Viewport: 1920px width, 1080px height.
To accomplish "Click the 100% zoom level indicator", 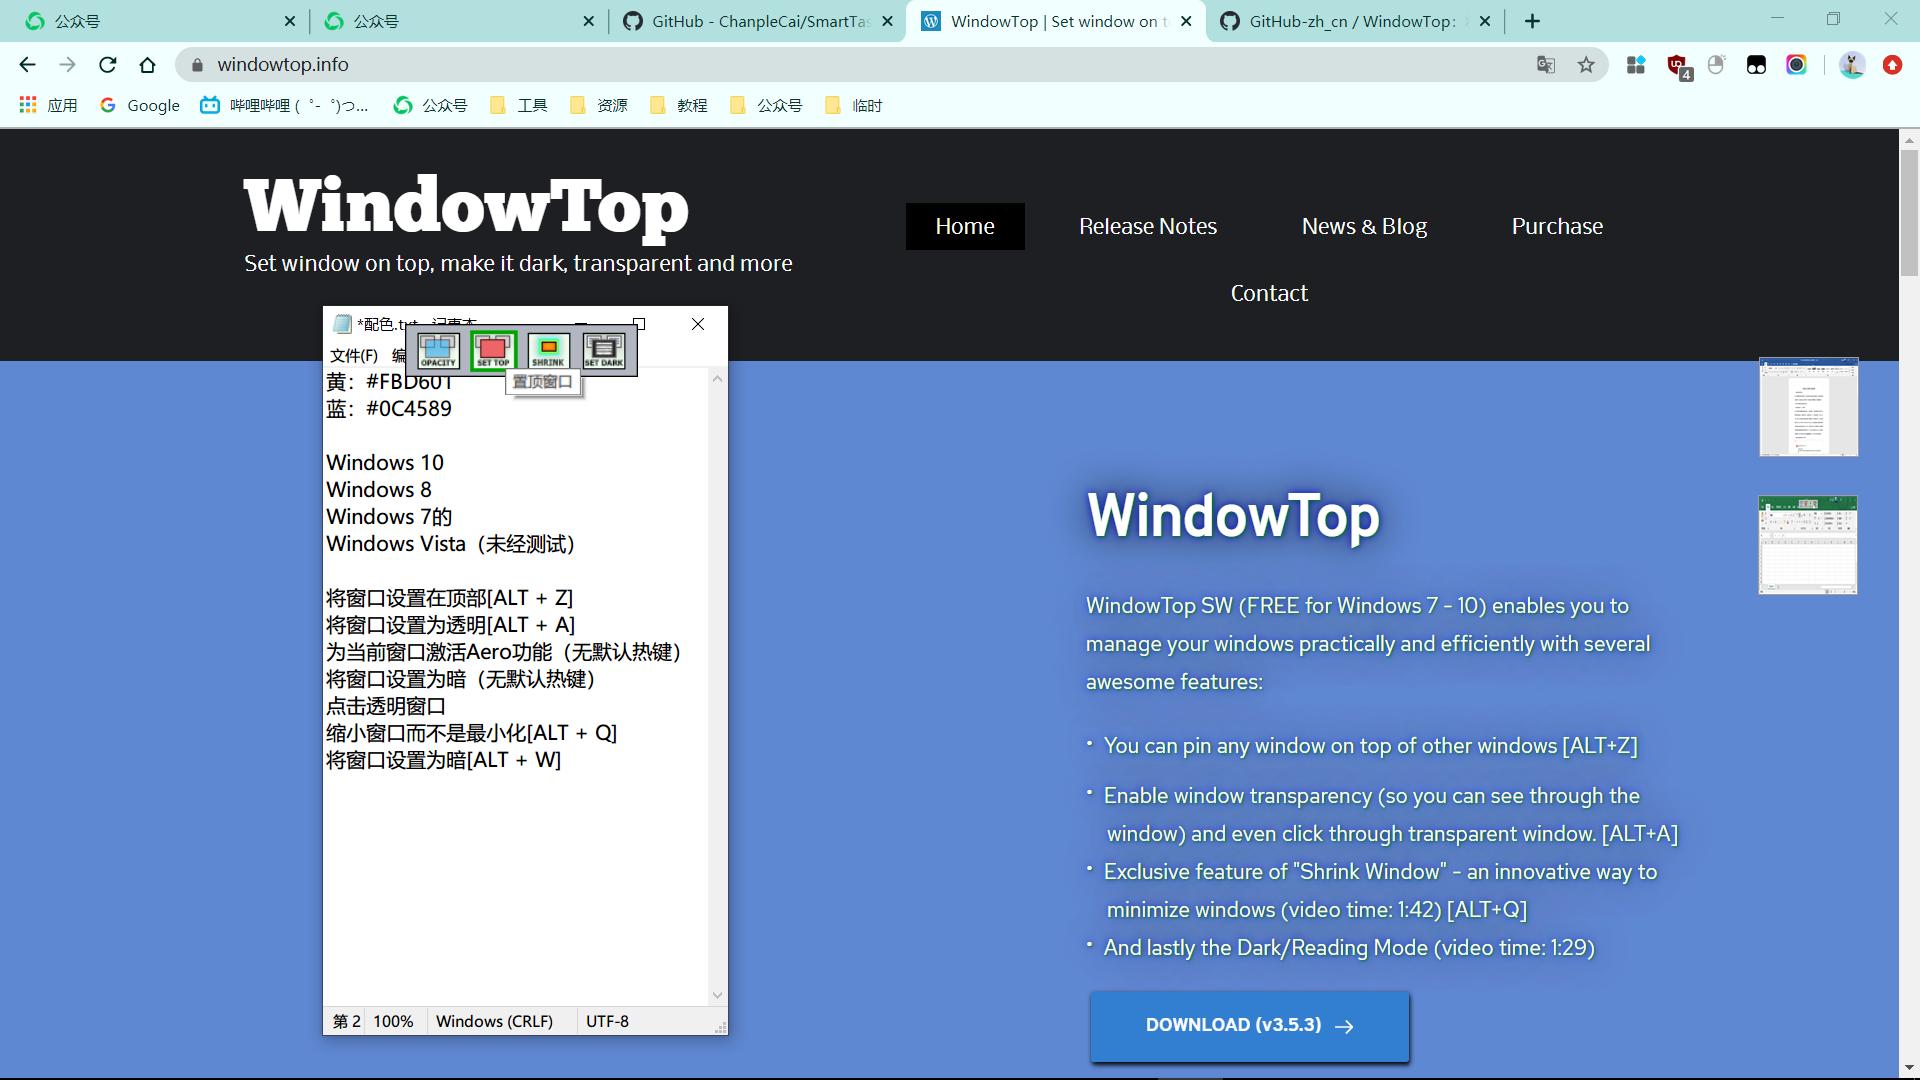I will (392, 1022).
